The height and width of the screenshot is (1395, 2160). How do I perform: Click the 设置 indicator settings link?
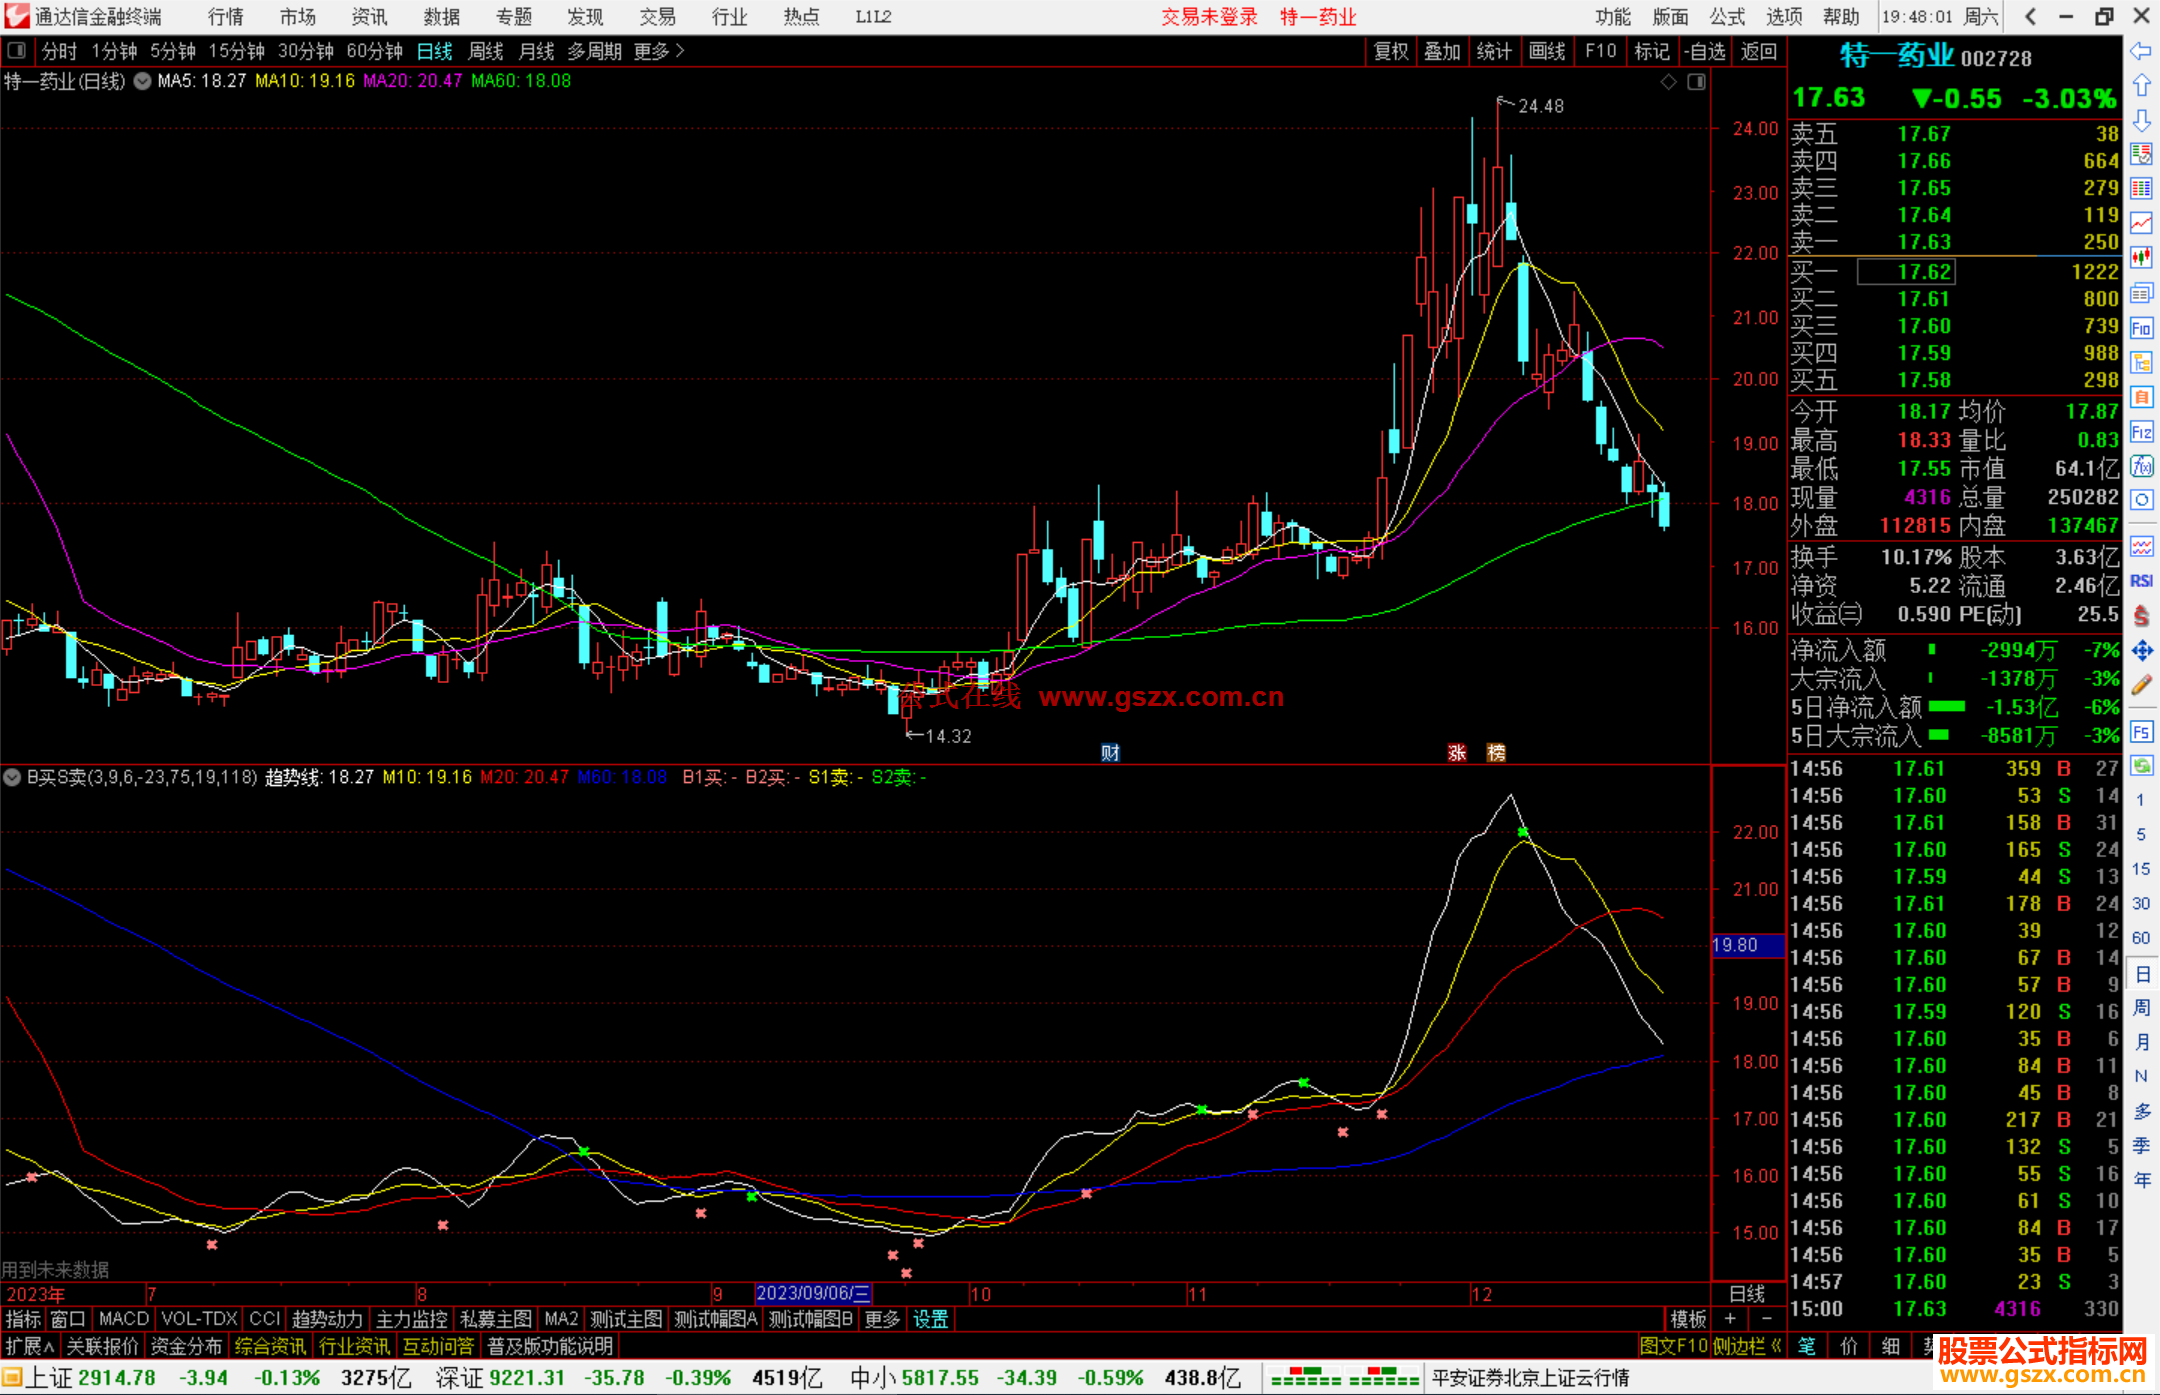[930, 1319]
